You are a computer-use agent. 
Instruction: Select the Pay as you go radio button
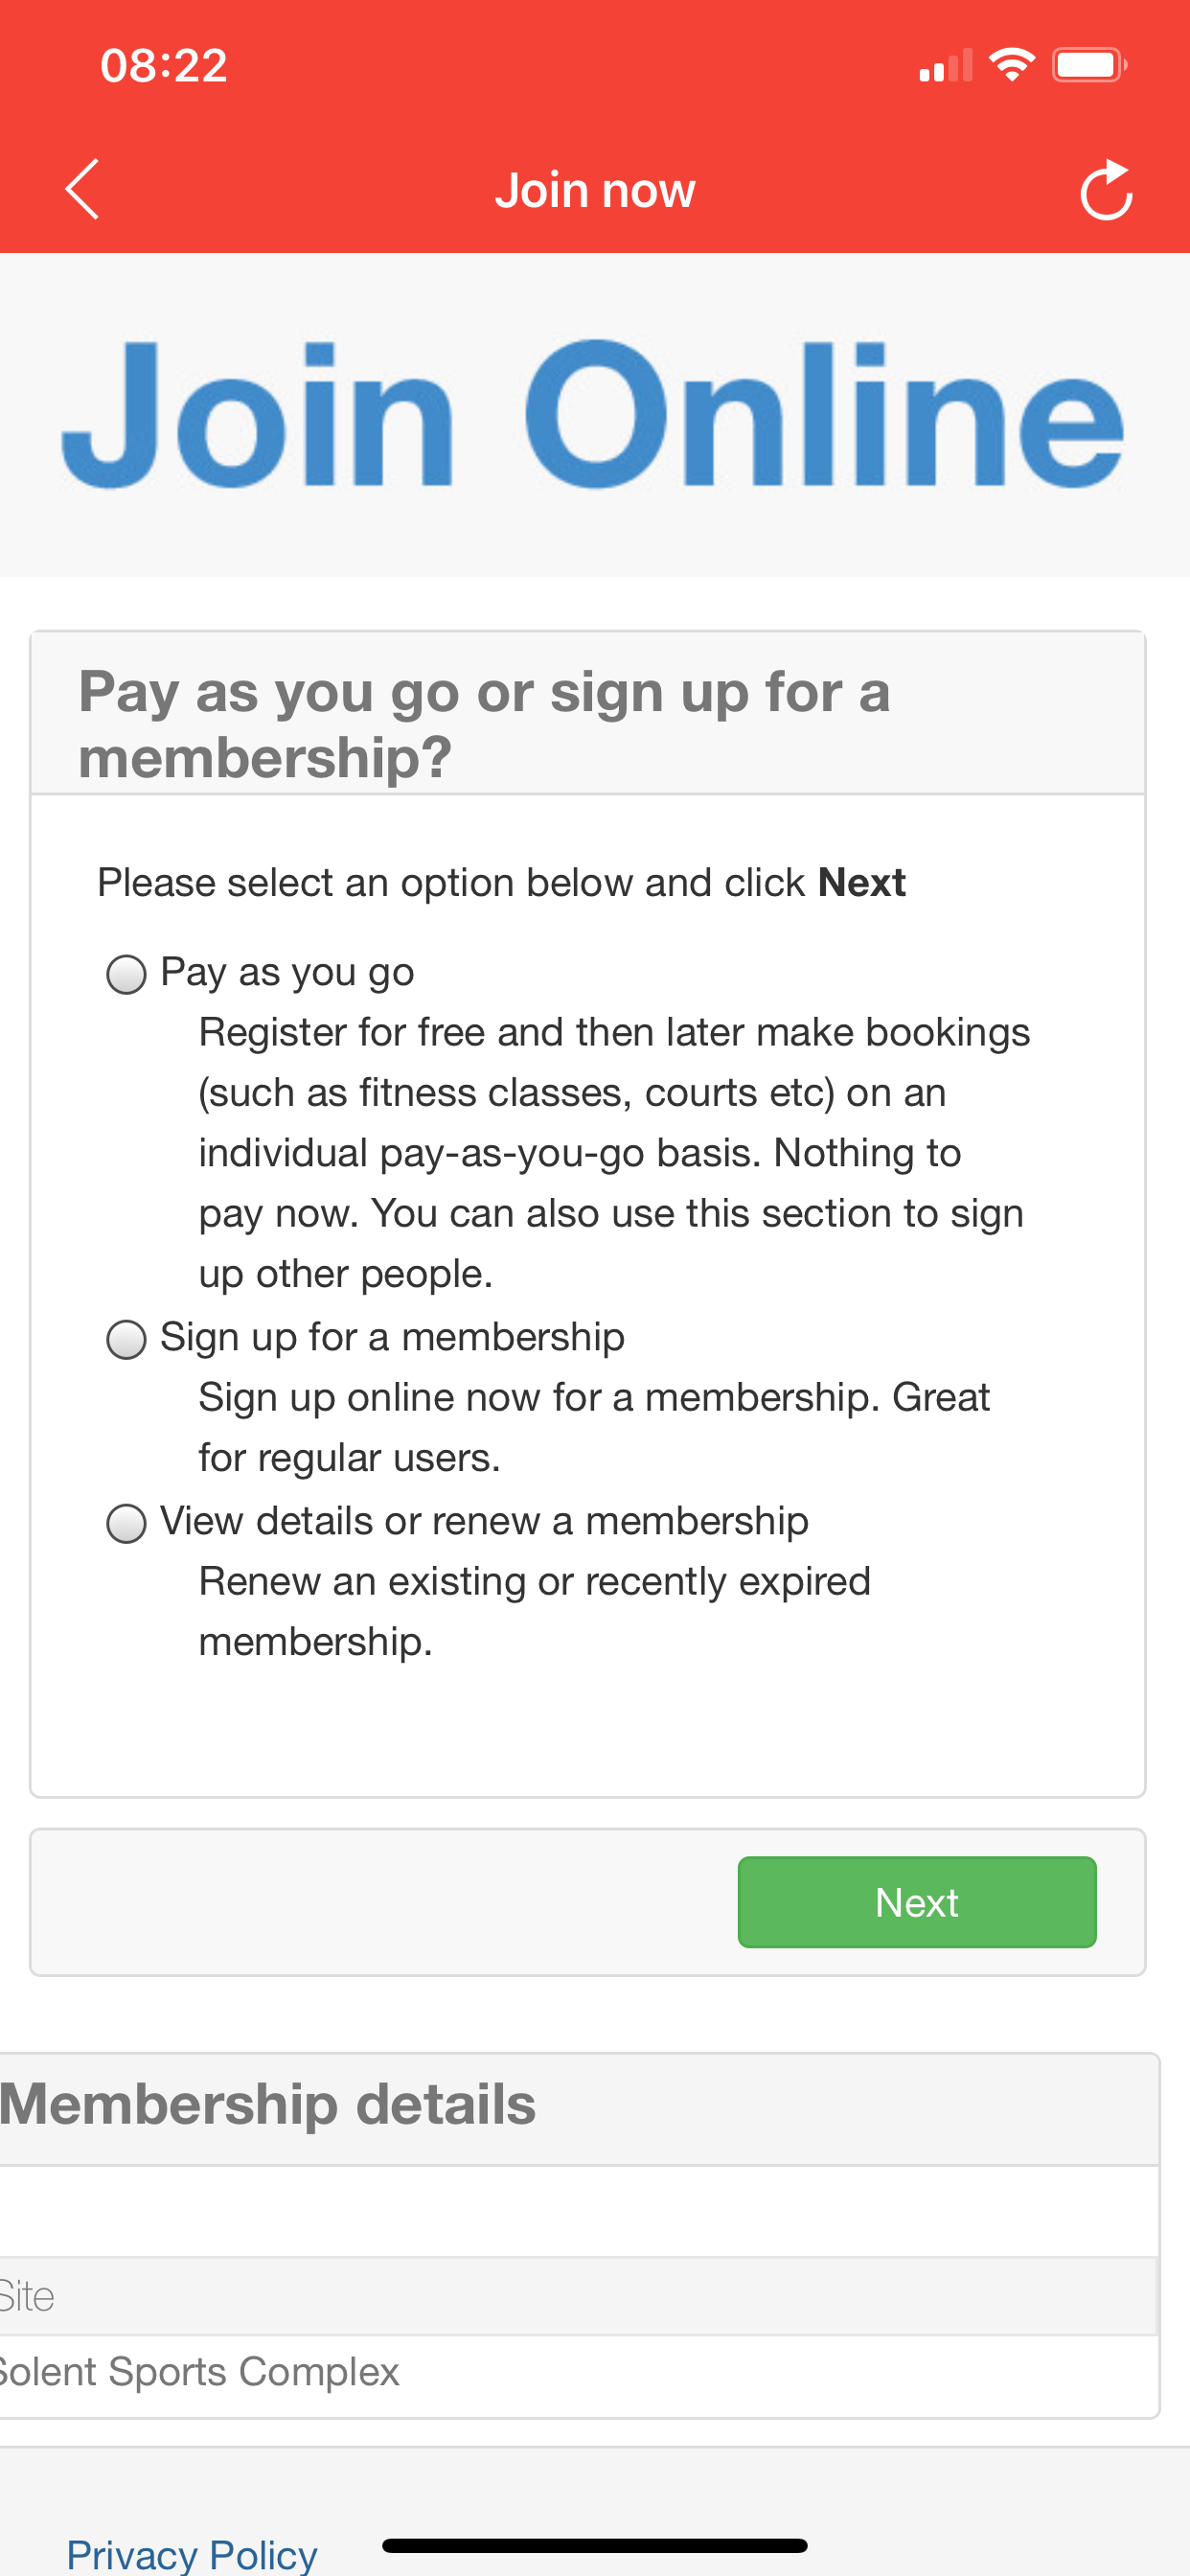(x=127, y=974)
